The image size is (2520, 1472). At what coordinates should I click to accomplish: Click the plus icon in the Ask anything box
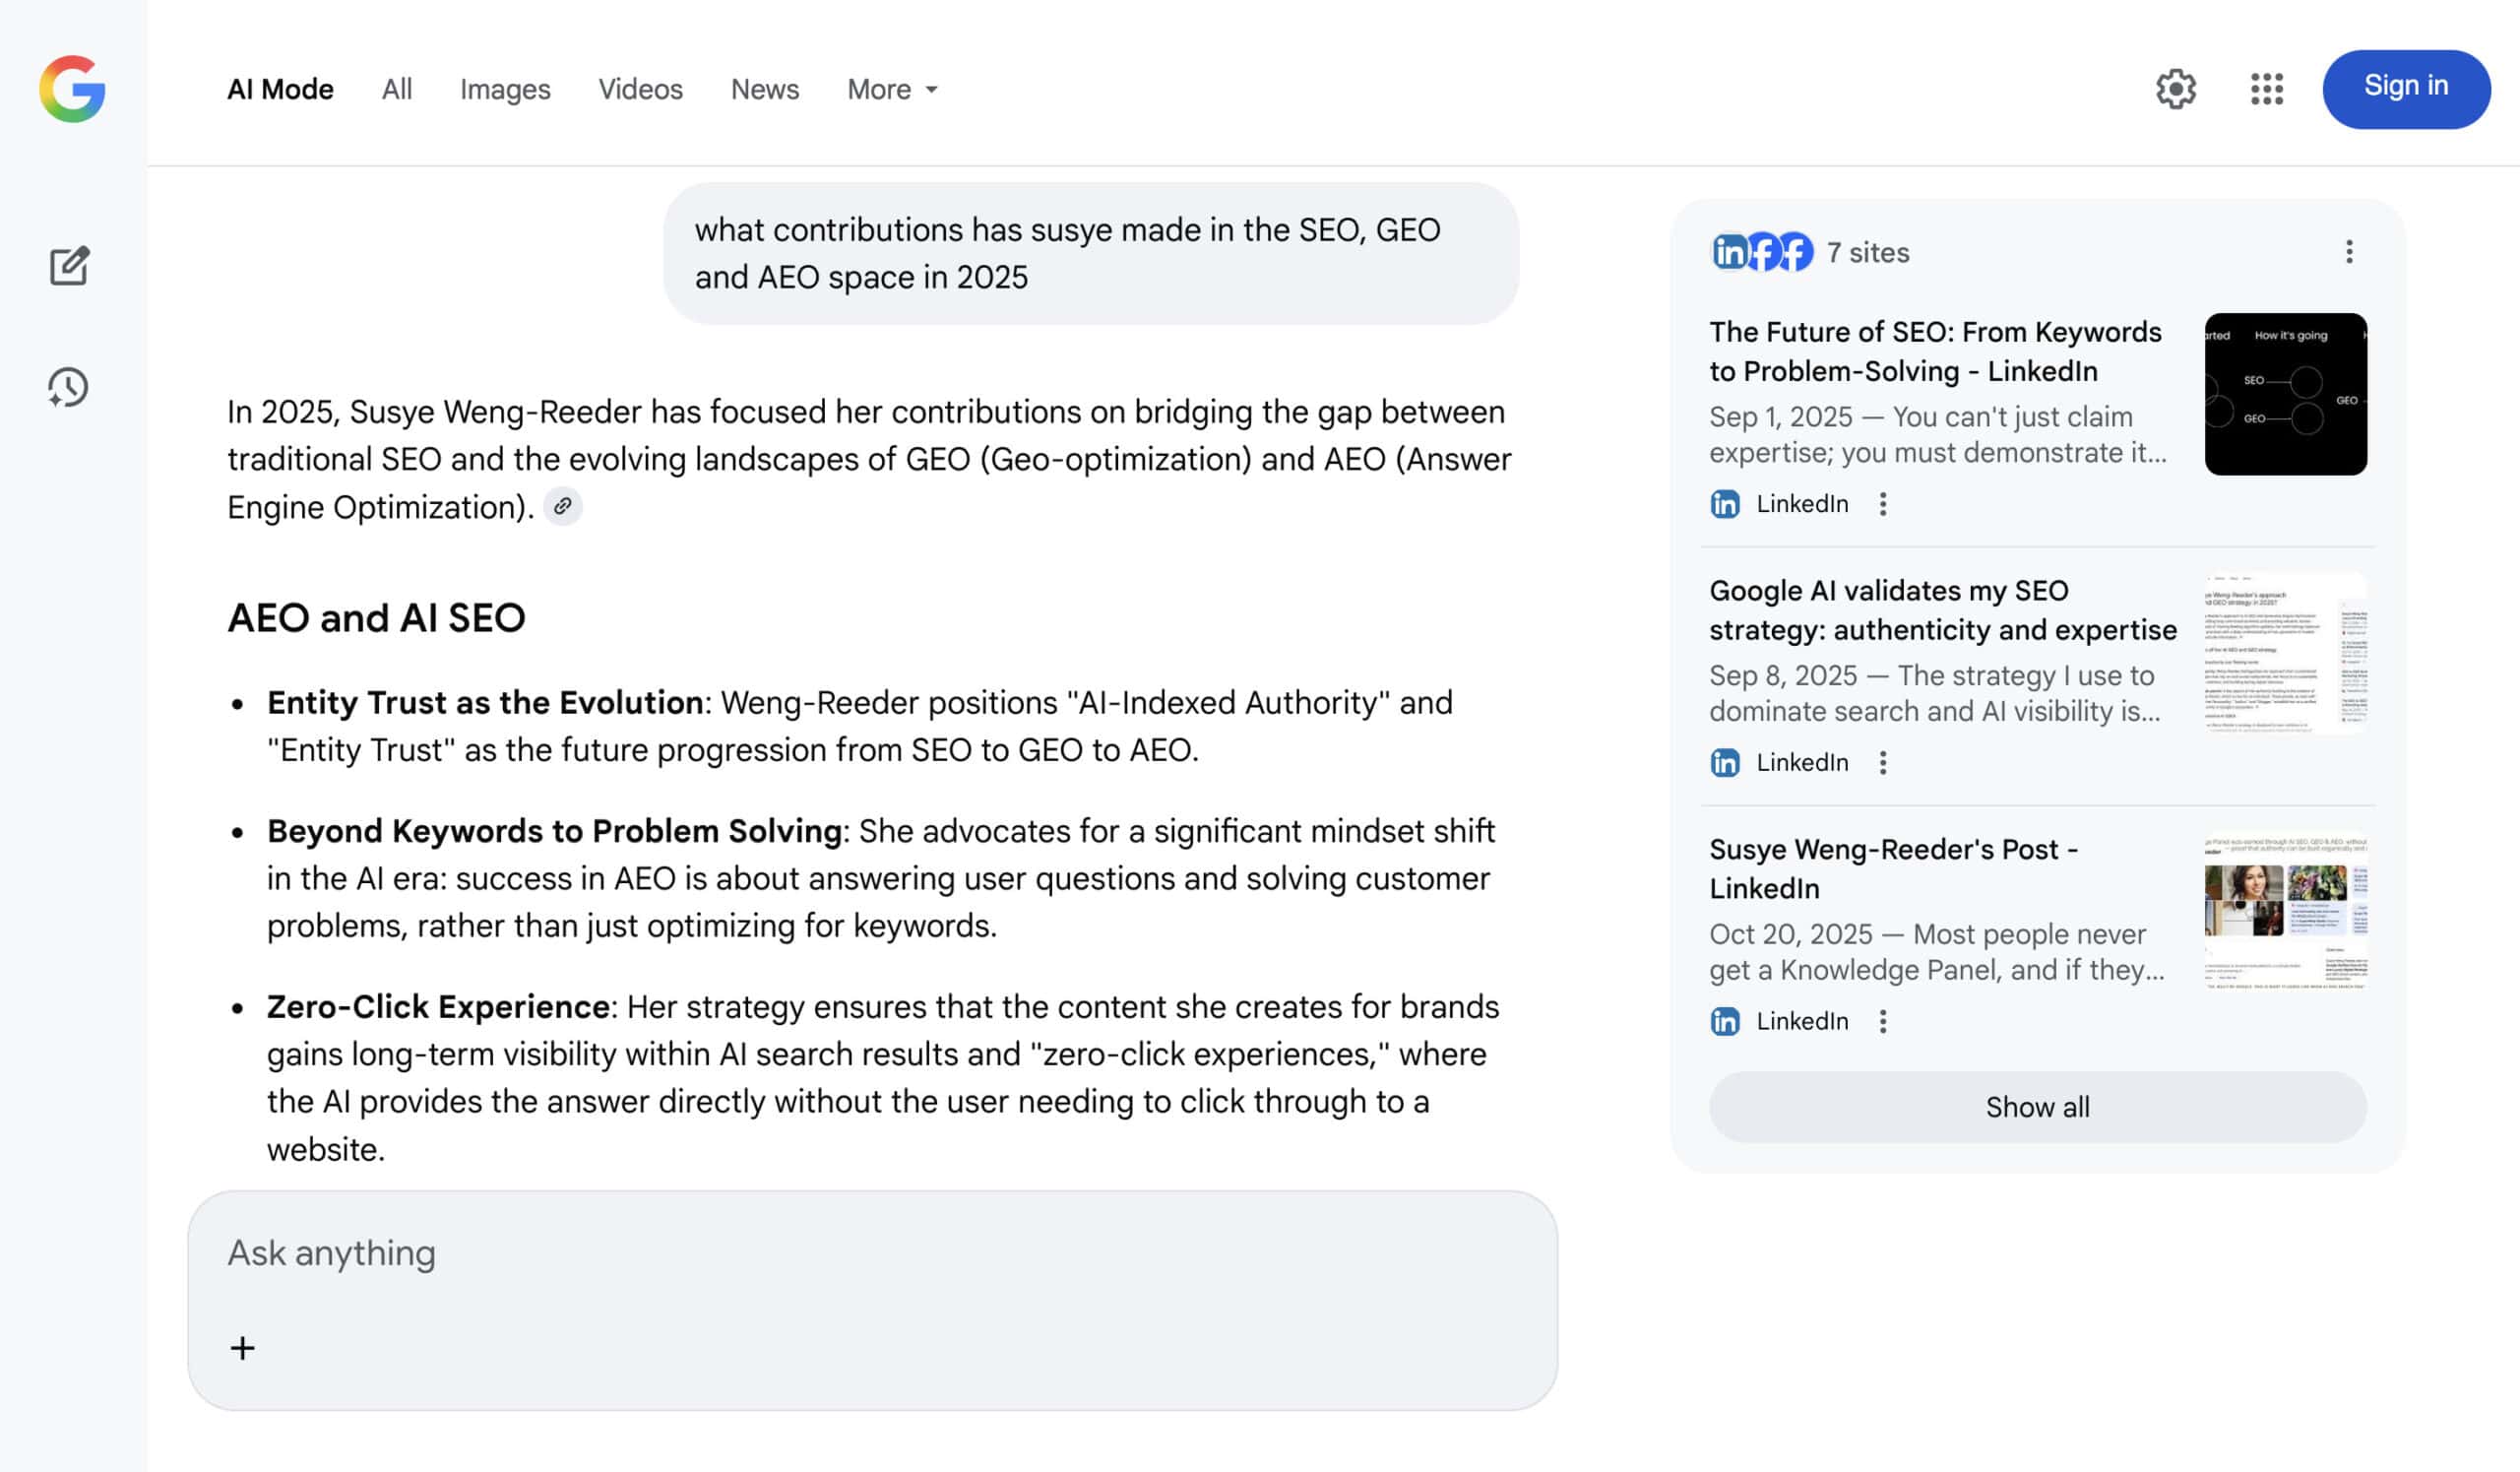[242, 1348]
